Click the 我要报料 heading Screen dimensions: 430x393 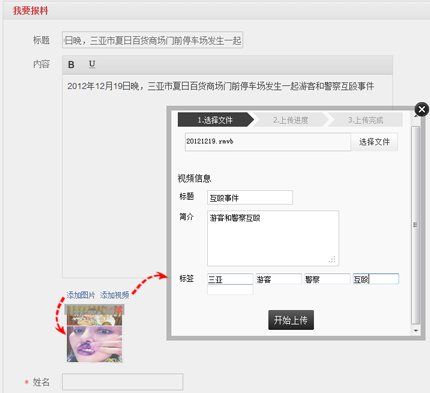tap(31, 11)
